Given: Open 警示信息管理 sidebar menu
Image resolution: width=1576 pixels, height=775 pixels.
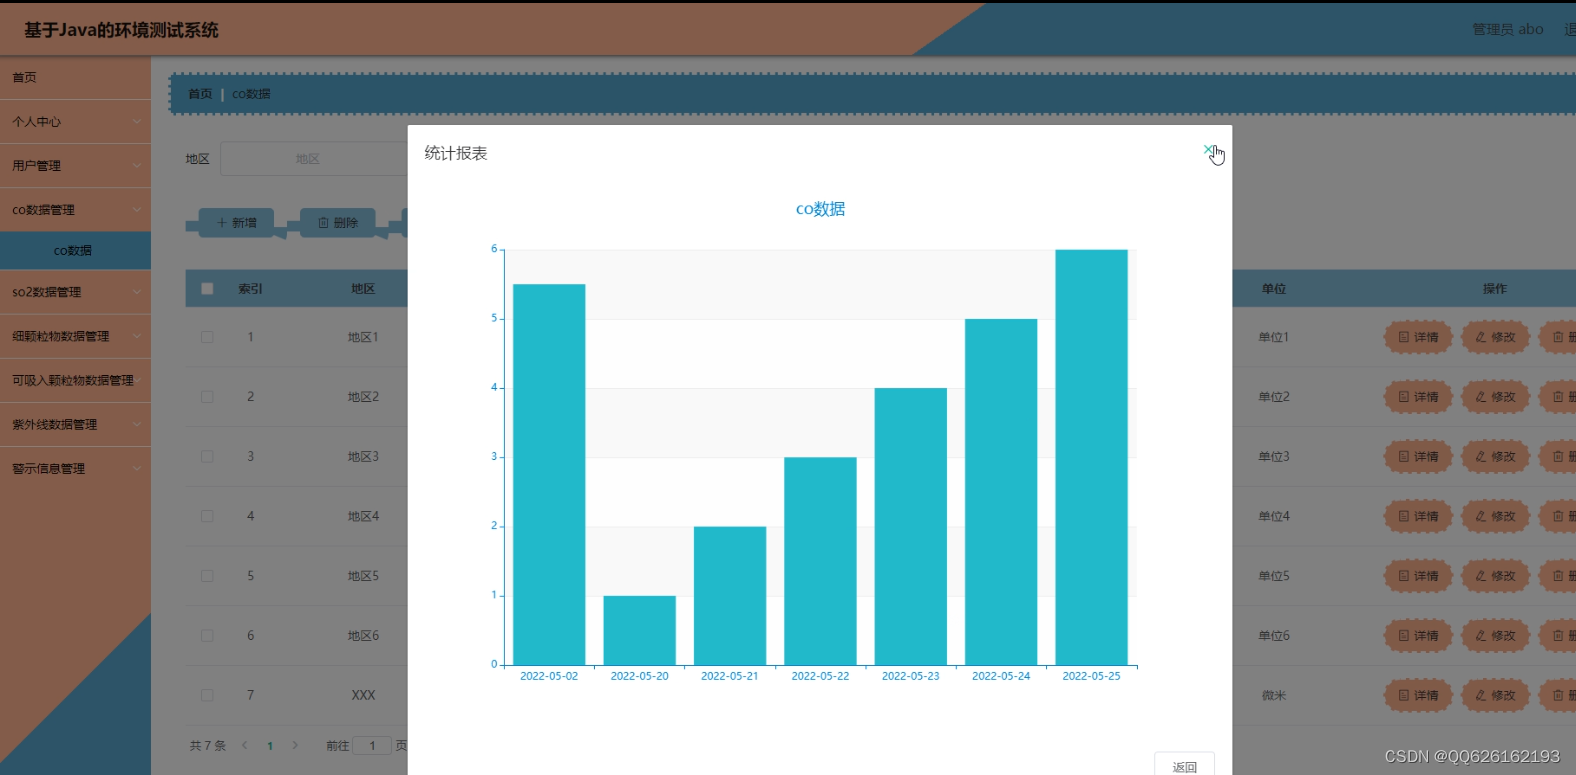Looking at the screenshot, I should [75, 468].
